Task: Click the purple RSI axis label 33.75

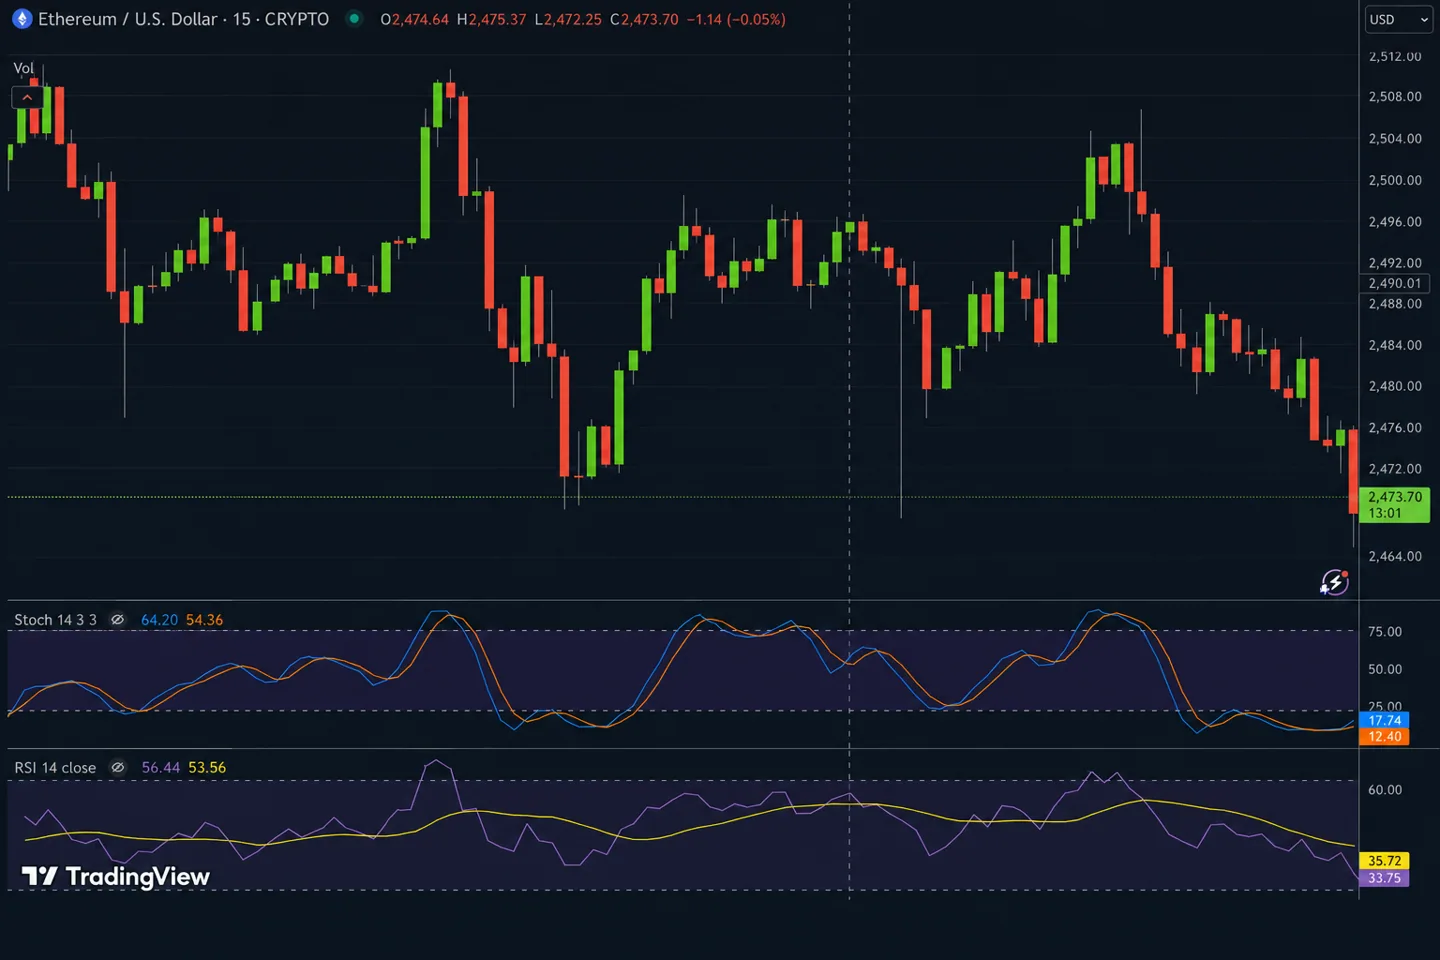Action: coord(1384,878)
